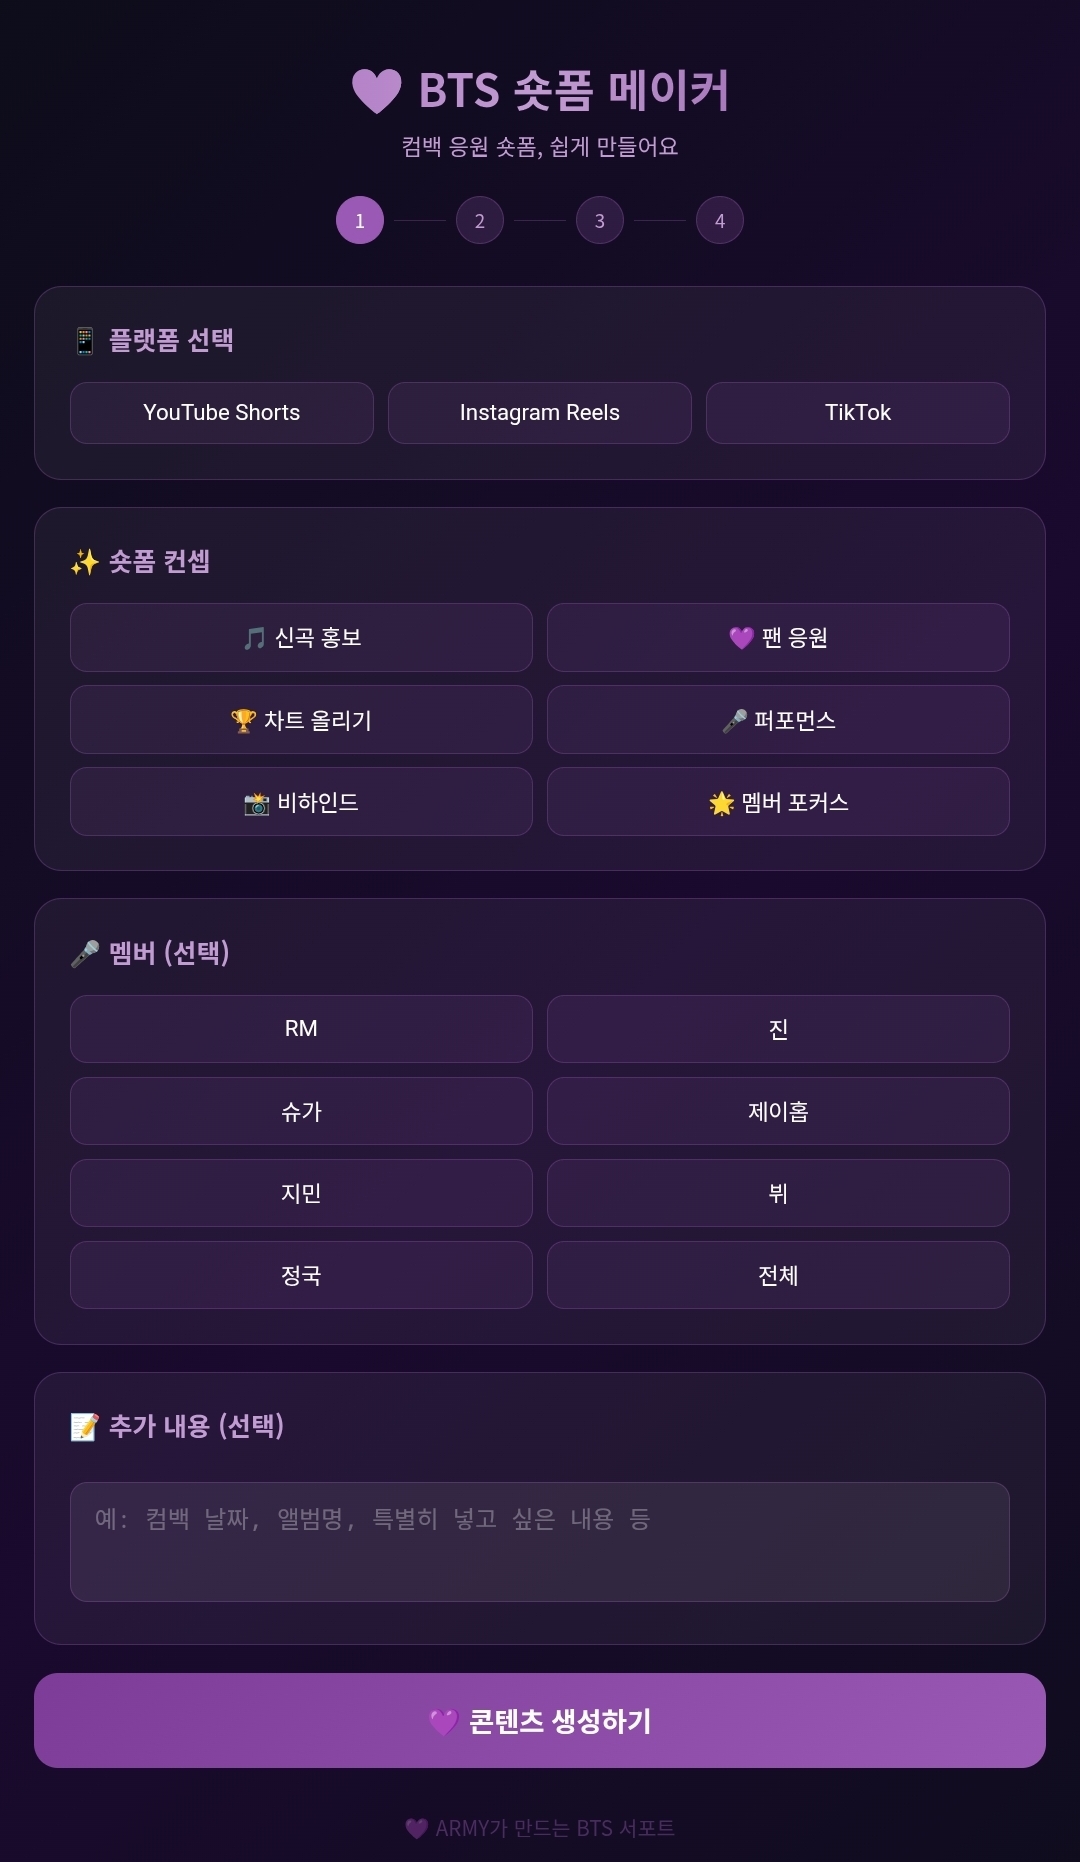Select the 차트 올리기 trophy concept
The height and width of the screenshot is (1862, 1080).
(301, 720)
